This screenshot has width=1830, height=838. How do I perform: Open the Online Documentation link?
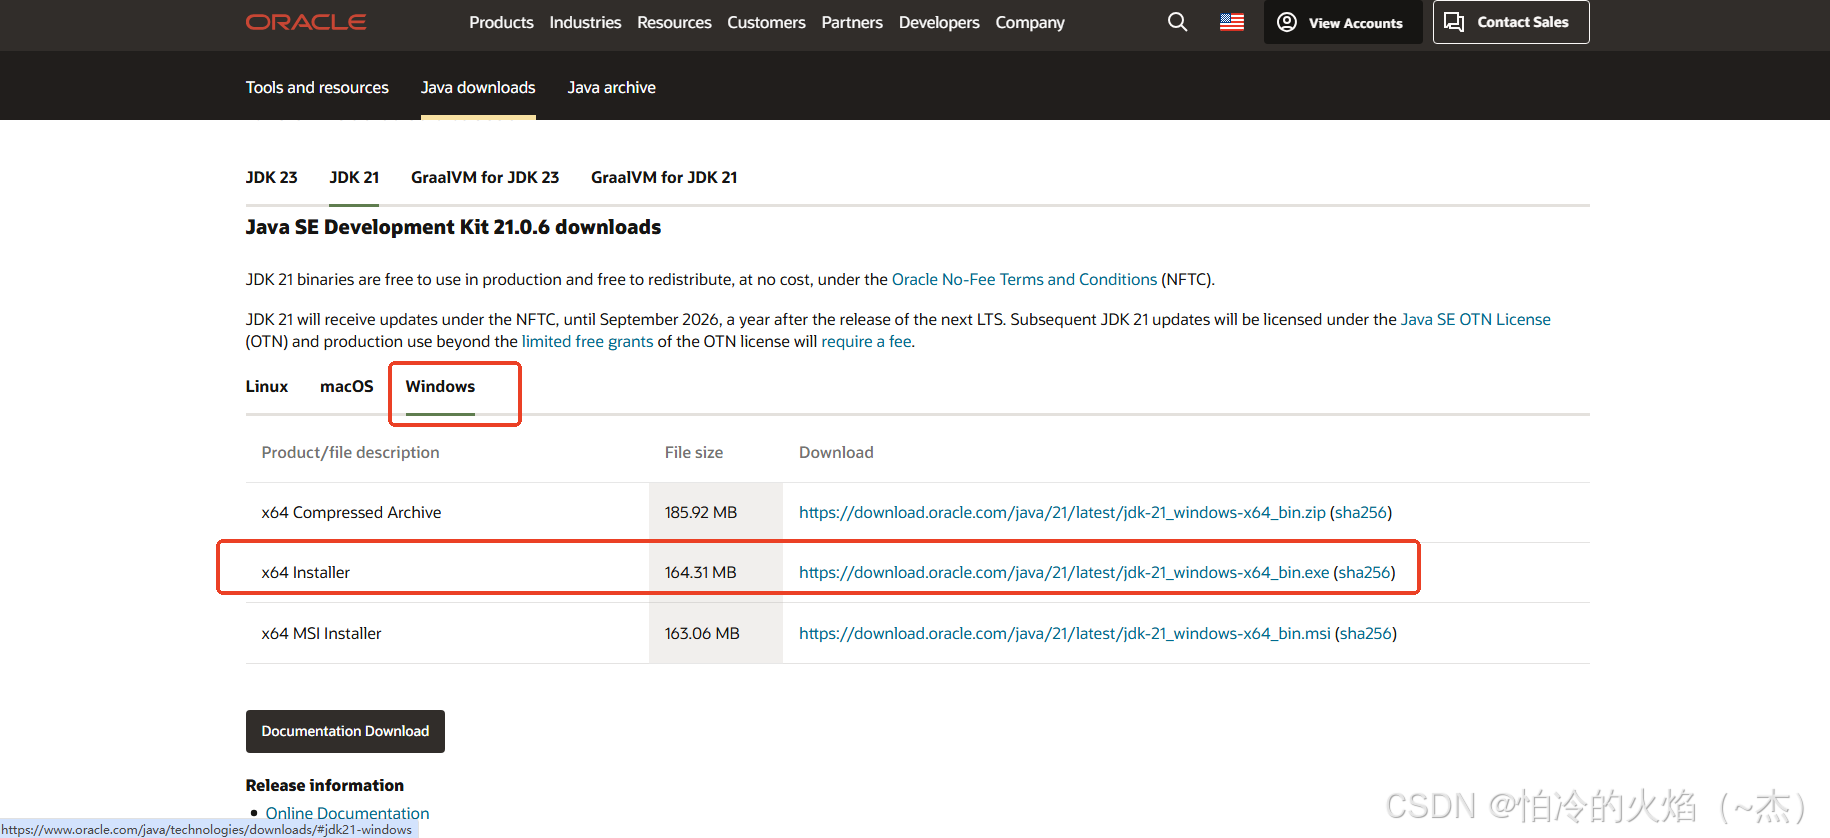pyautogui.click(x=347, y=813)
